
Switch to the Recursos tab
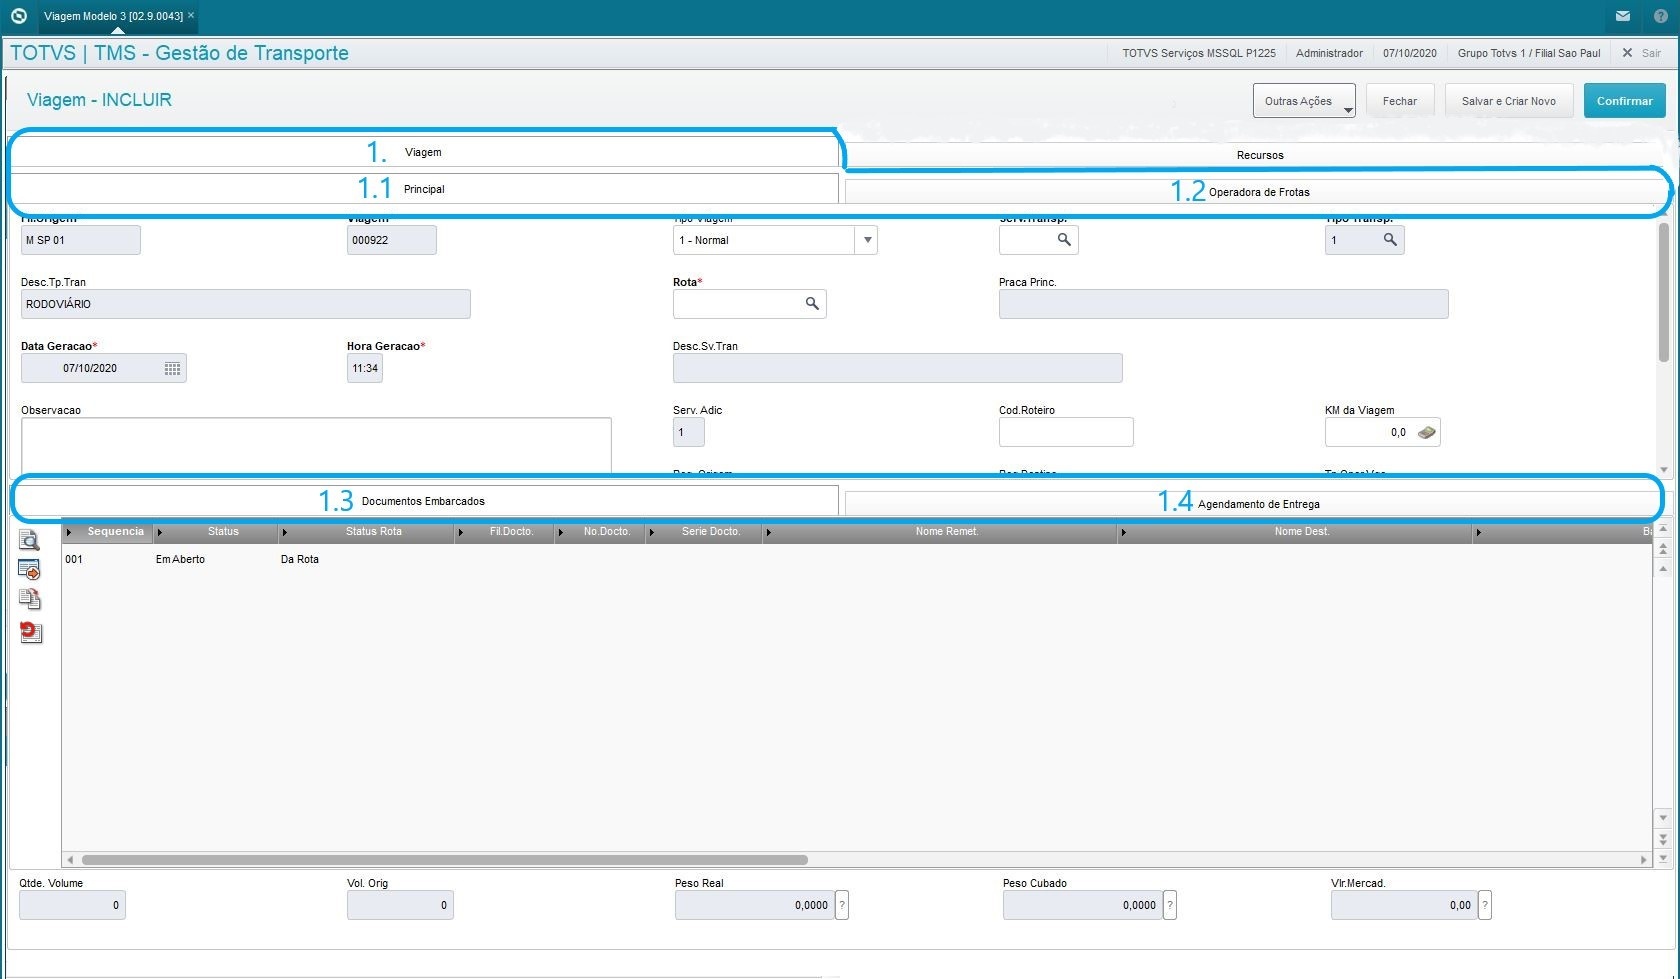[x=1259, y=155]
